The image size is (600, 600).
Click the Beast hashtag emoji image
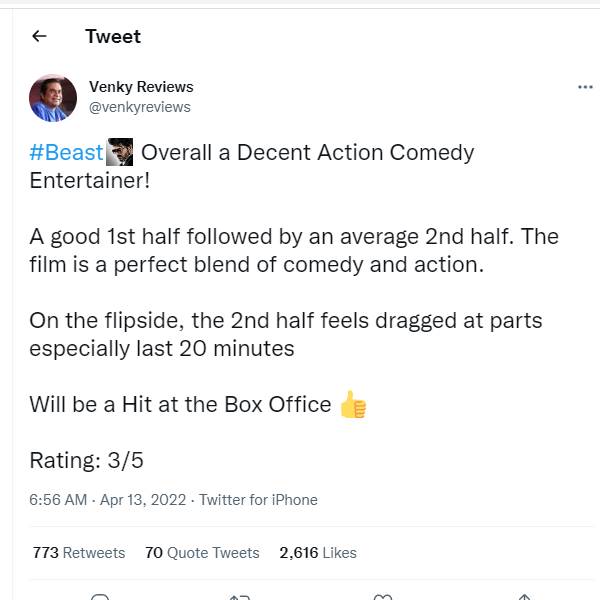[120, 152]
